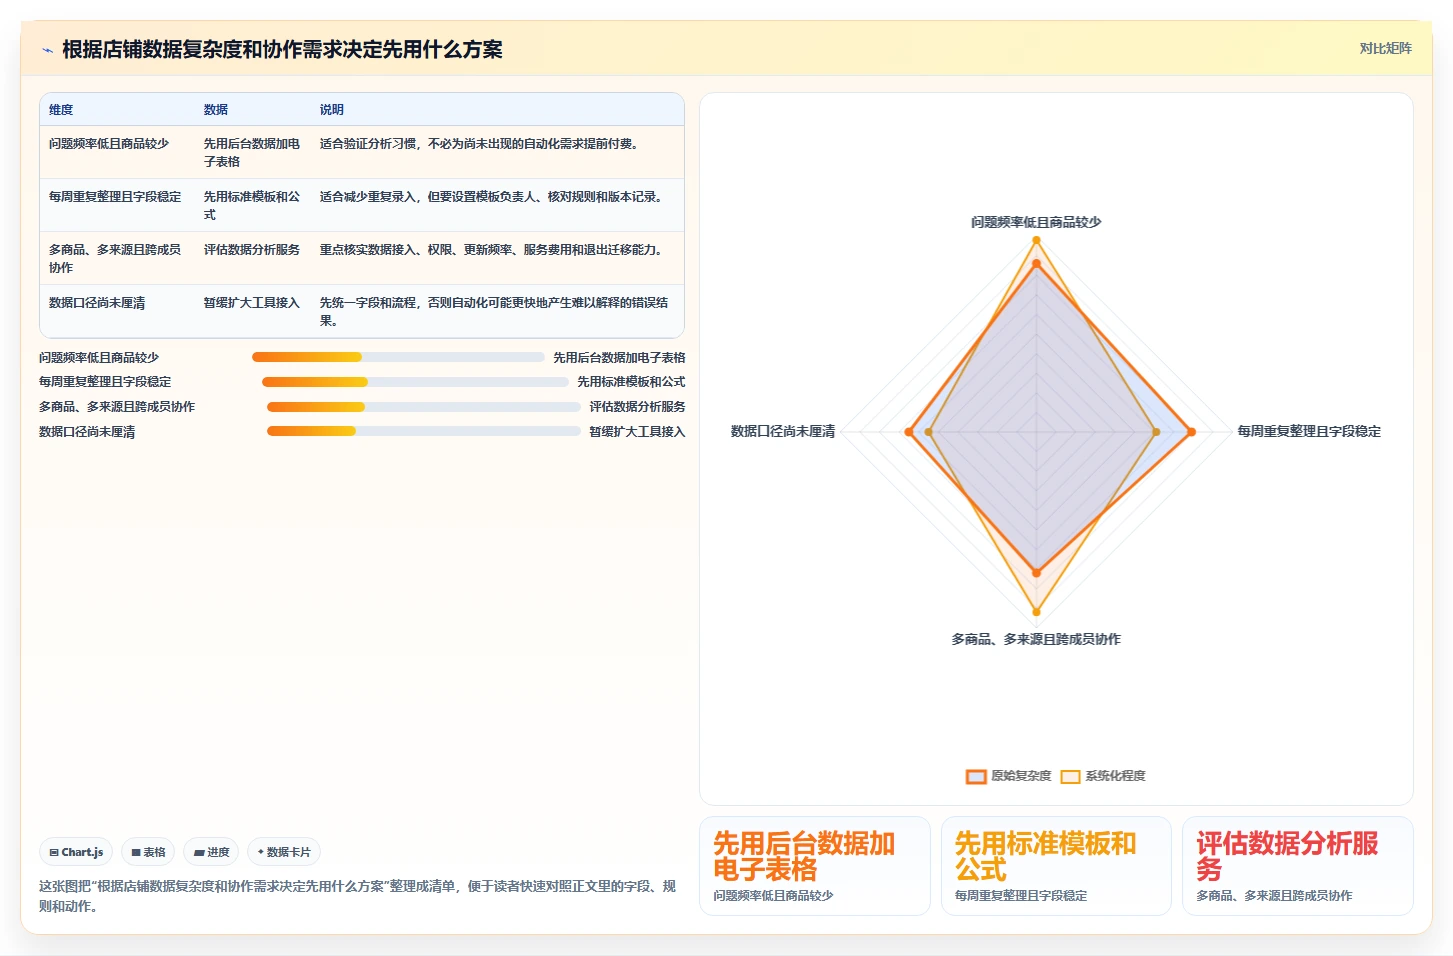Click description starting 适合减少重复录入

tap(491, 197)
